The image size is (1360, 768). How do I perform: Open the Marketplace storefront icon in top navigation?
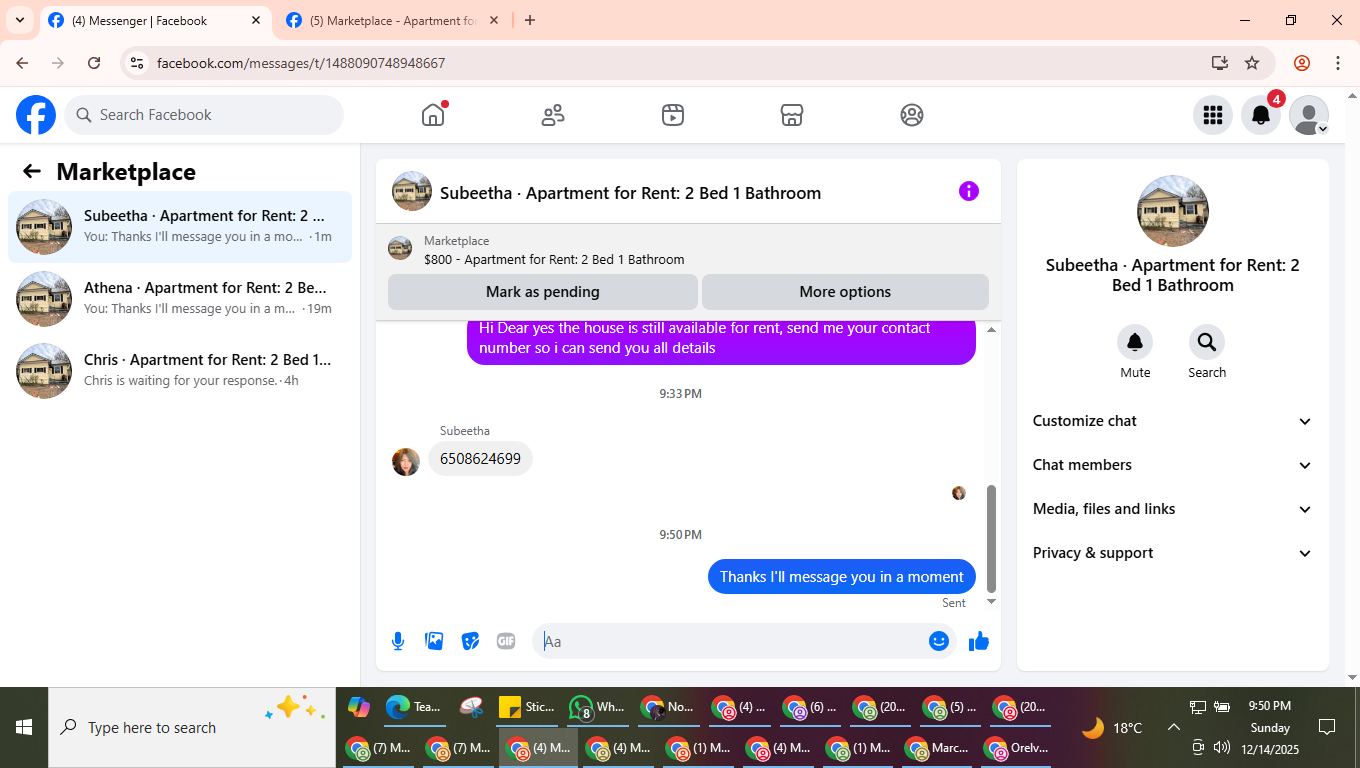click(792, 115)
